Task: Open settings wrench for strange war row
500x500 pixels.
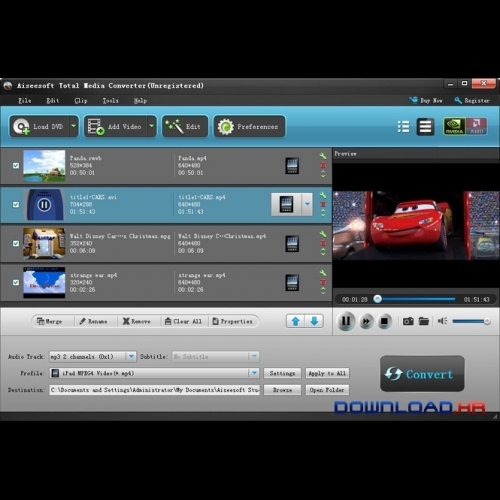Action: (323, 273)
